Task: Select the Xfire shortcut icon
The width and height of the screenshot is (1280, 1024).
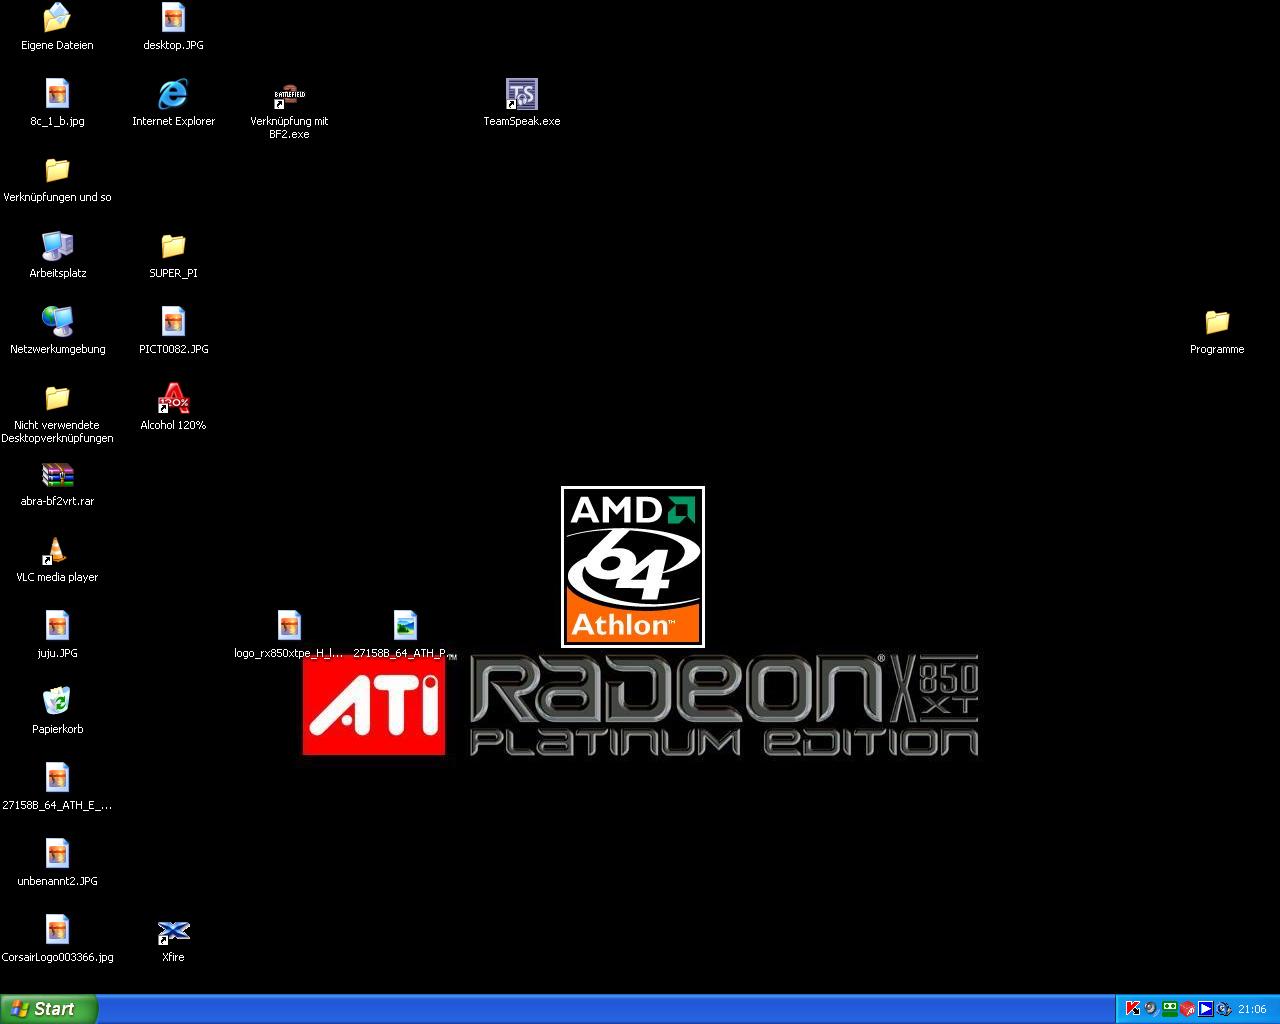Action: point(173,930)
